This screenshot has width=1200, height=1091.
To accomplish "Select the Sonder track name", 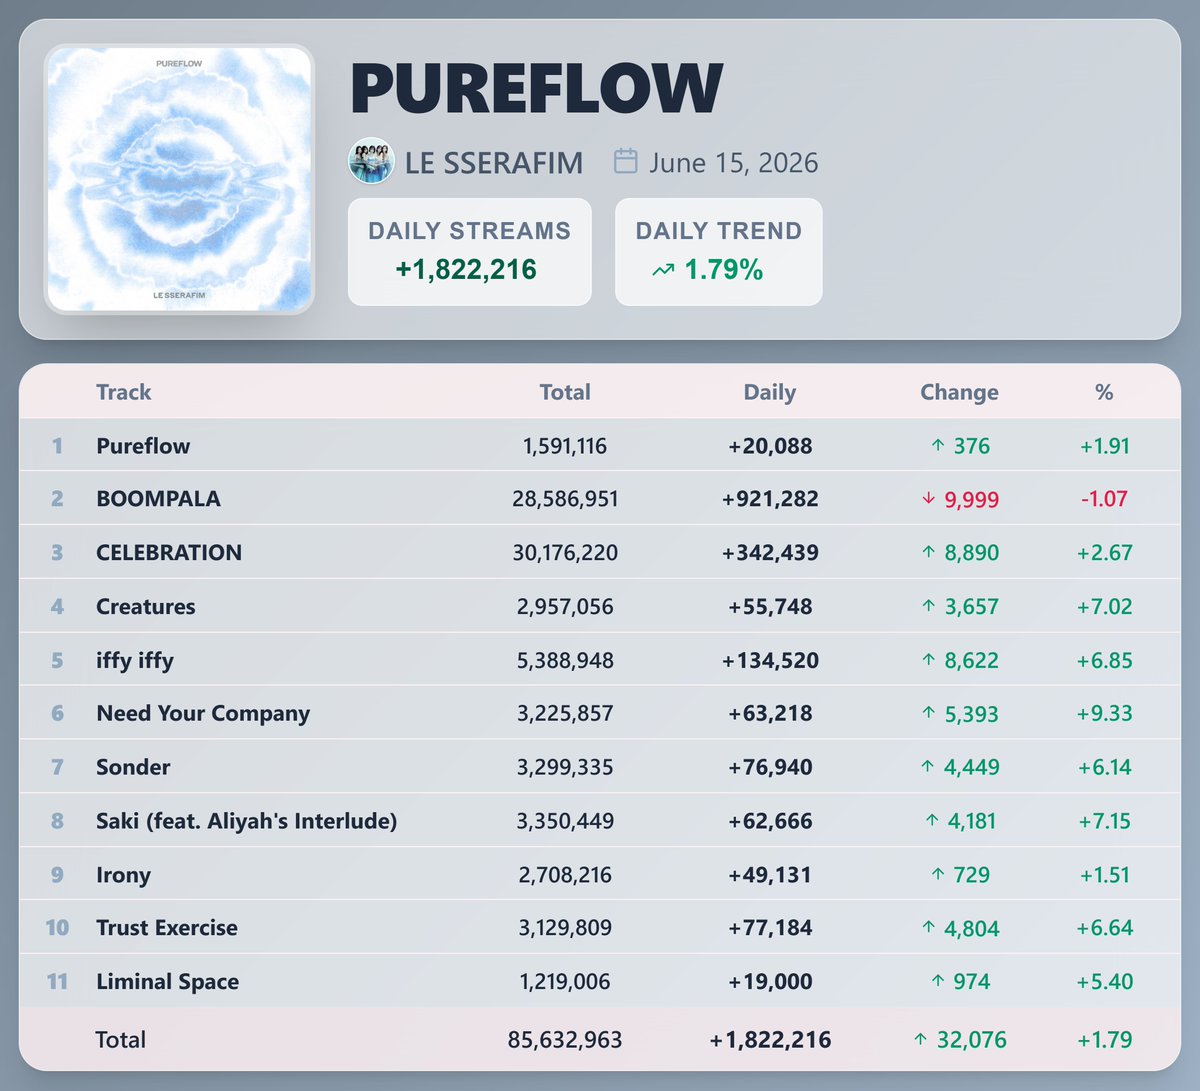I will (x=133, y=767).
